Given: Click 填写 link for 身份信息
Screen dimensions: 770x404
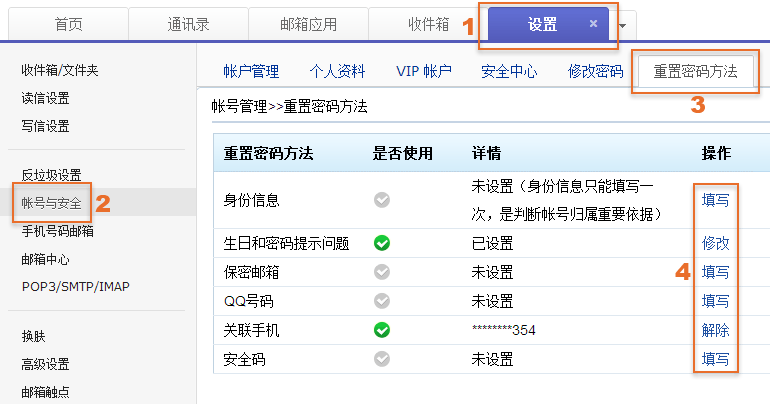Looking at the screenshot, I should [715, 200].
